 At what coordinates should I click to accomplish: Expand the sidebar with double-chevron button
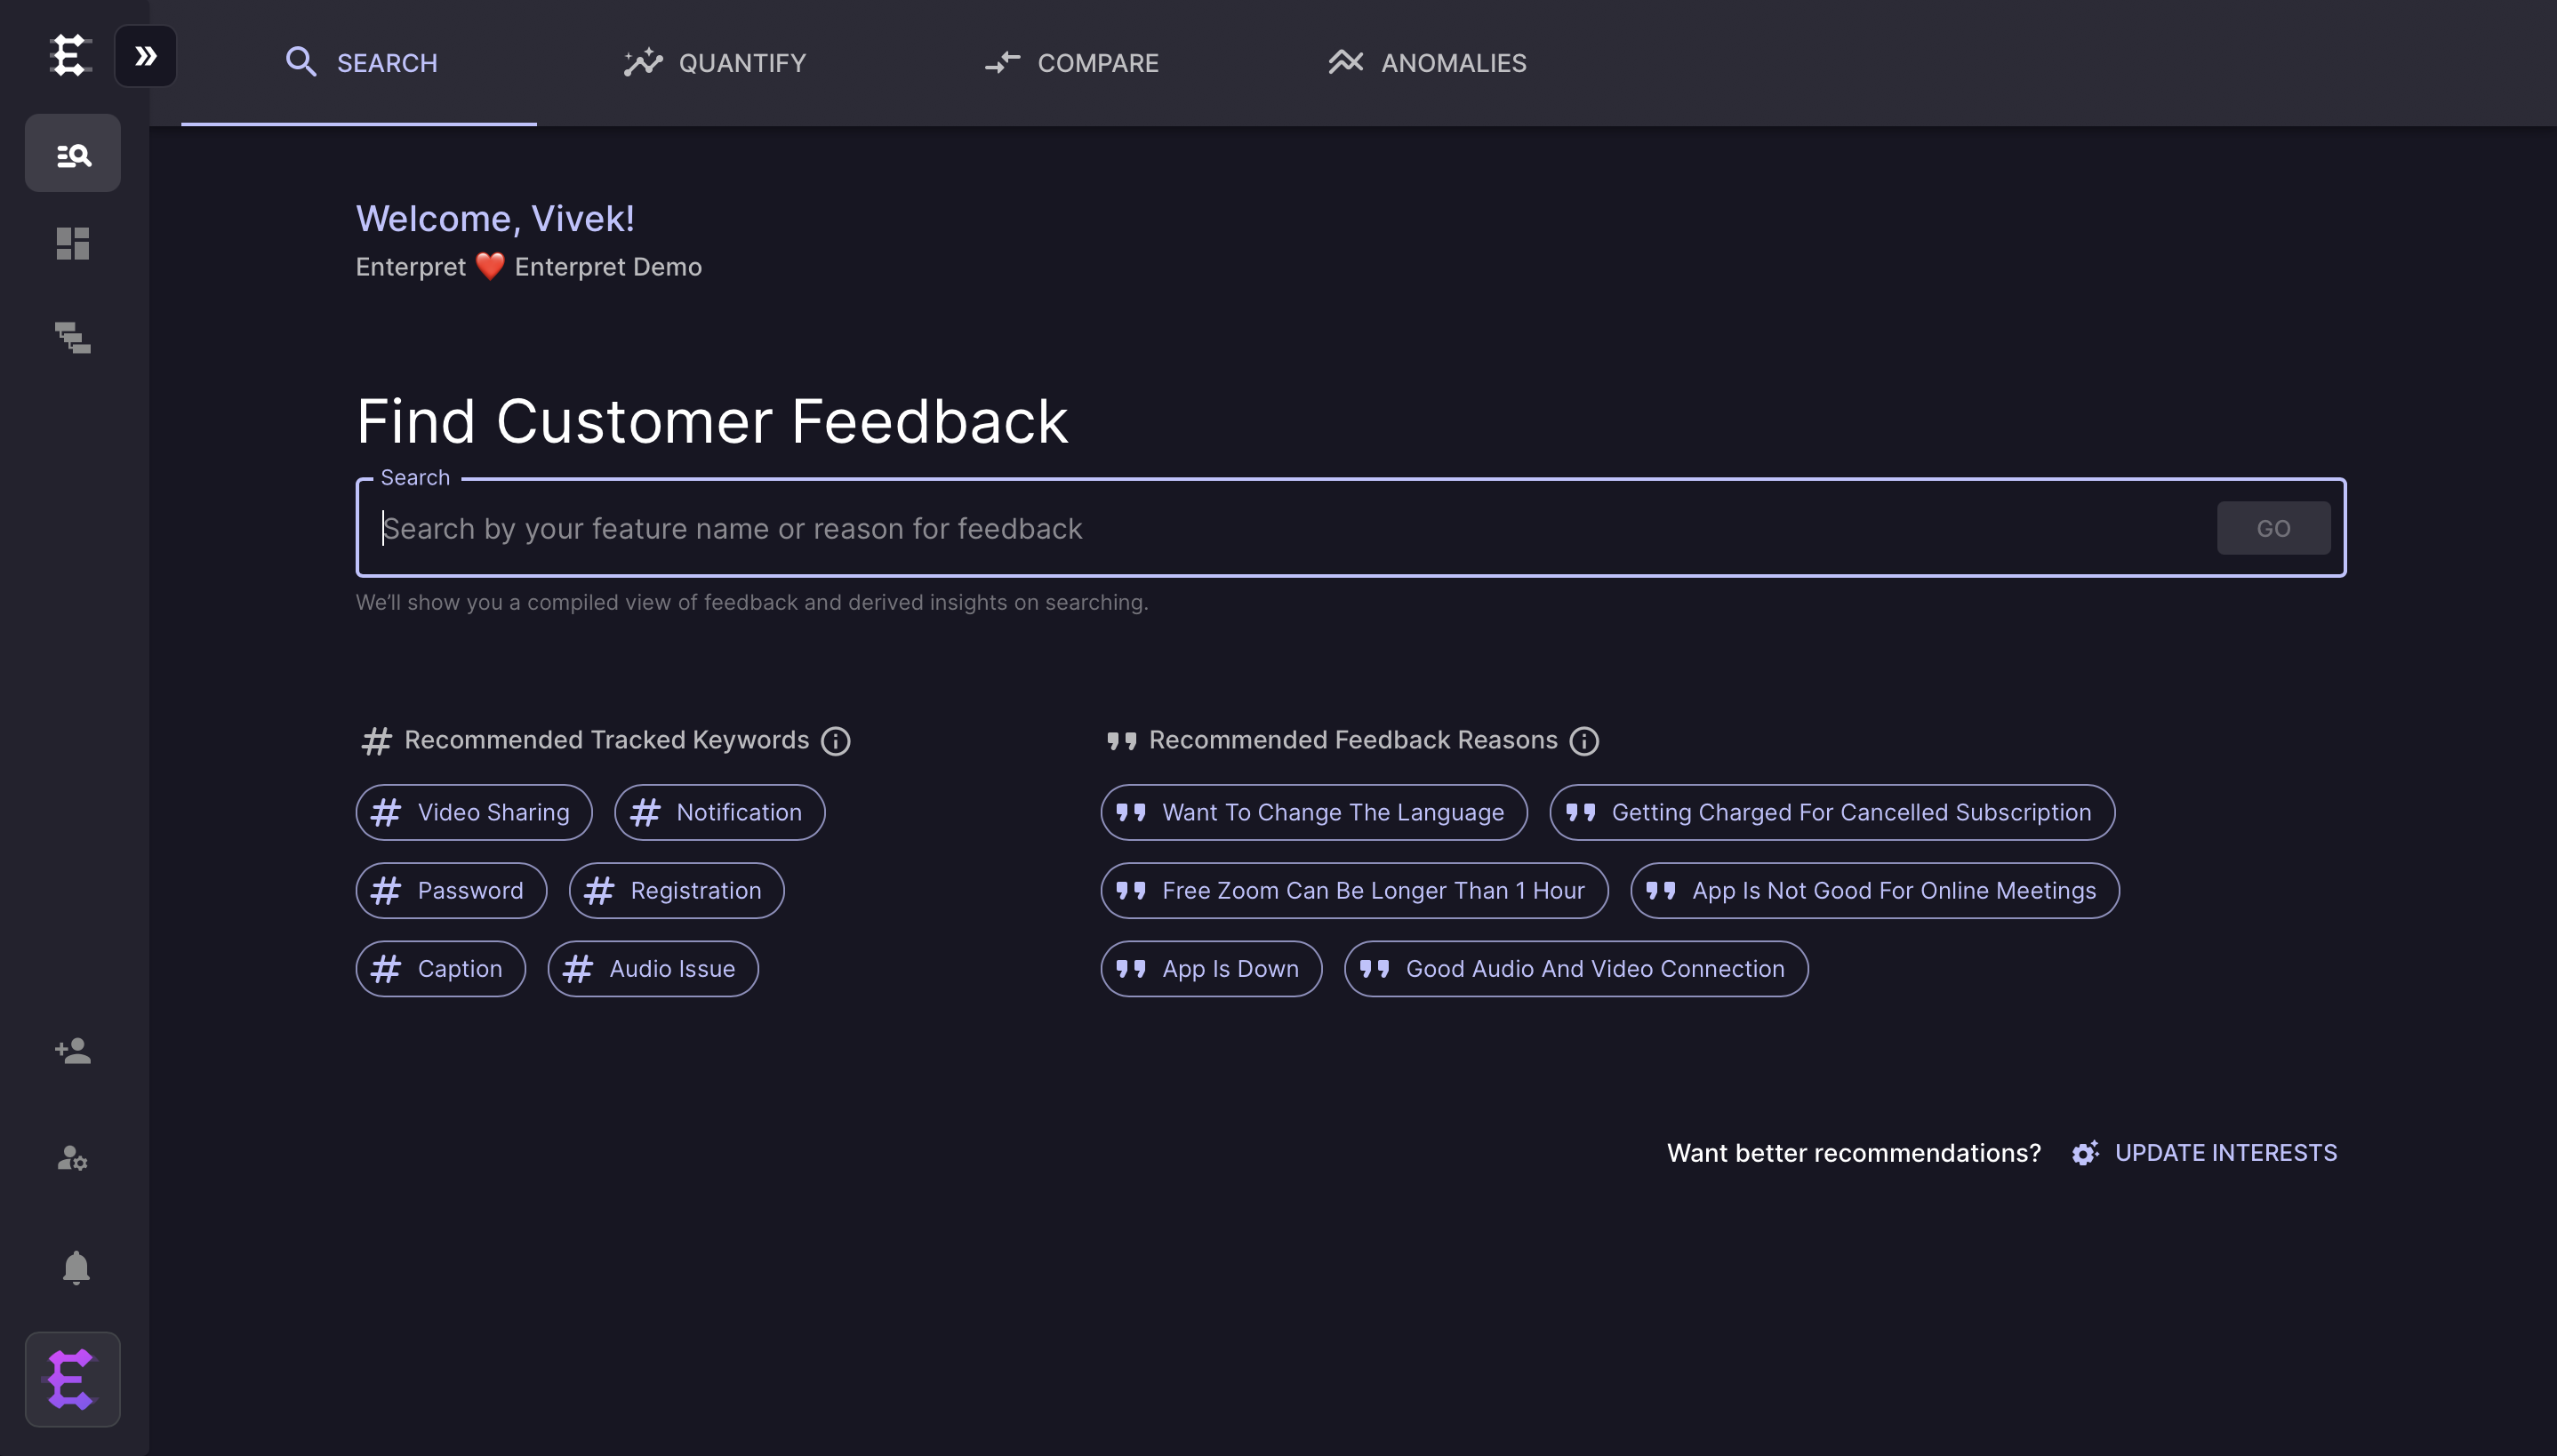(146, 56)
